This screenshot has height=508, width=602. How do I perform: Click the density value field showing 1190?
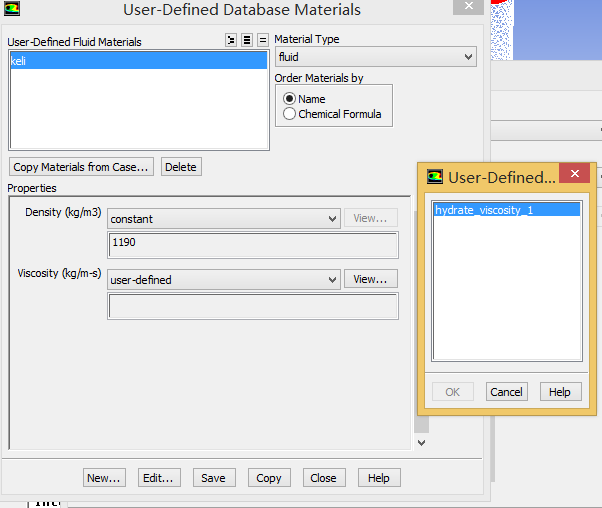click(253, 245)
